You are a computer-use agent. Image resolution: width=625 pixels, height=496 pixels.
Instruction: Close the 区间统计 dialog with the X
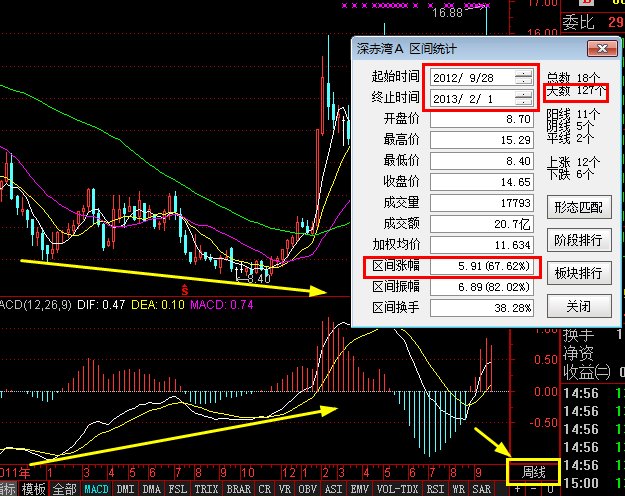pyautogui.click(x=598, y=49)
